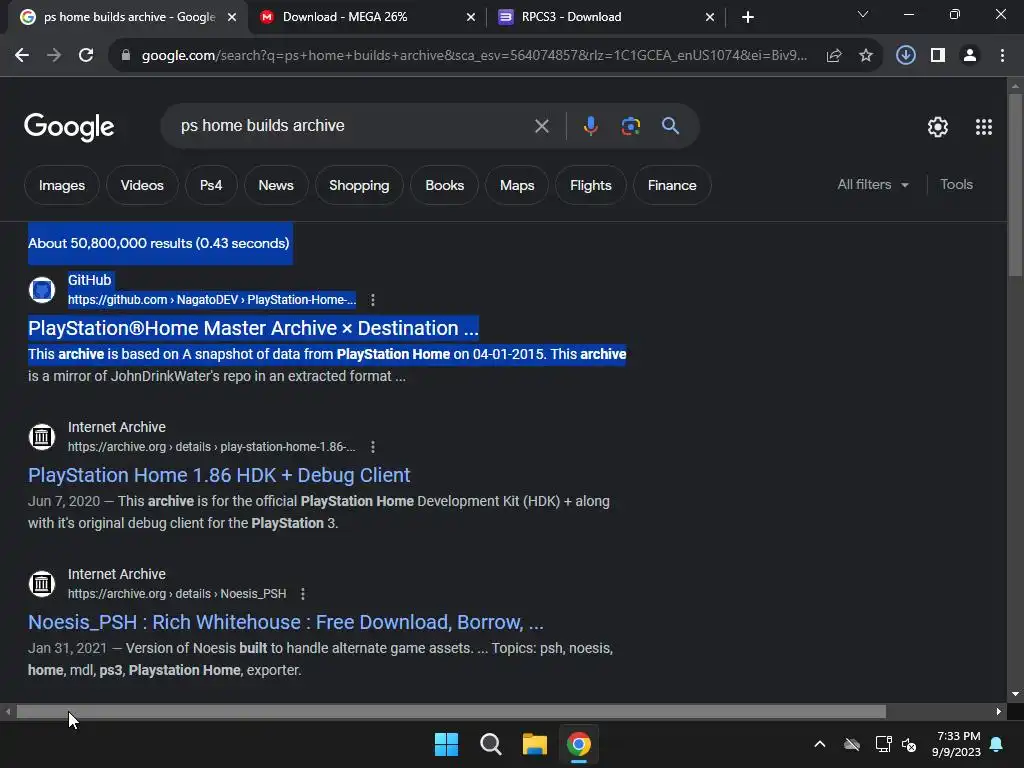Filter results by Videos

pos(142,185)
